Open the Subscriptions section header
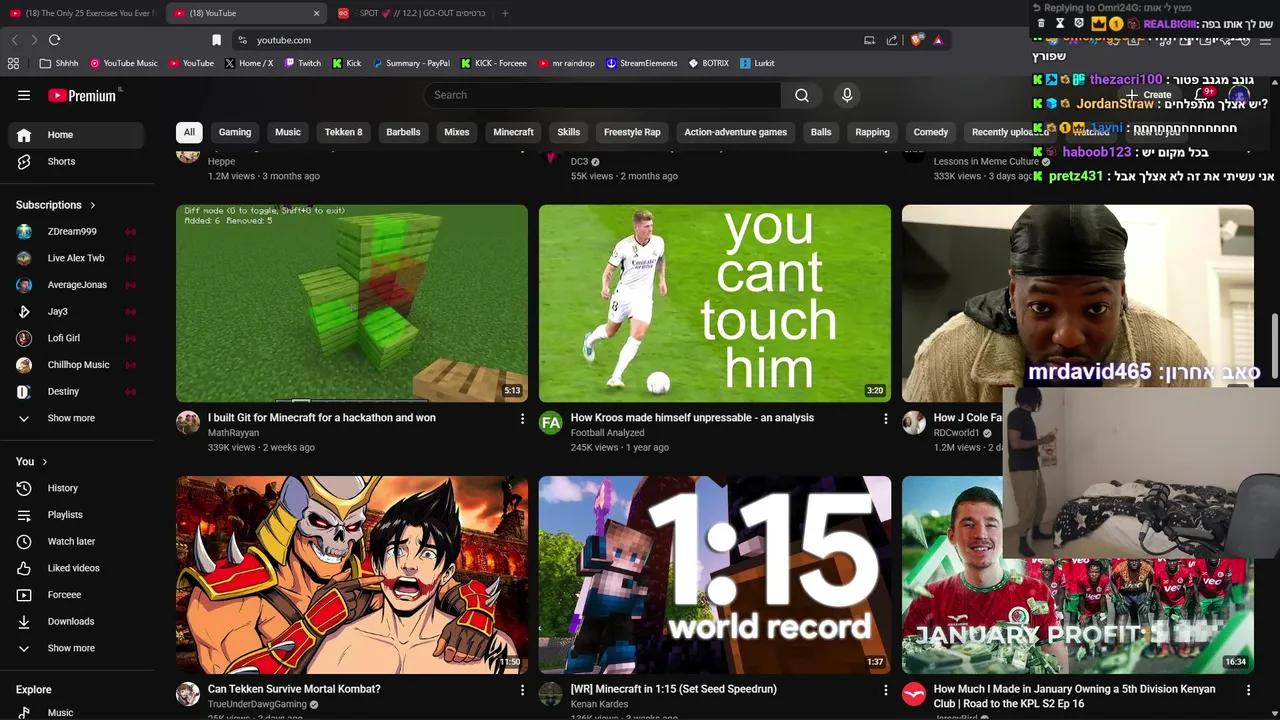Viewport: 1280px width, 720px height. [56, 205]
